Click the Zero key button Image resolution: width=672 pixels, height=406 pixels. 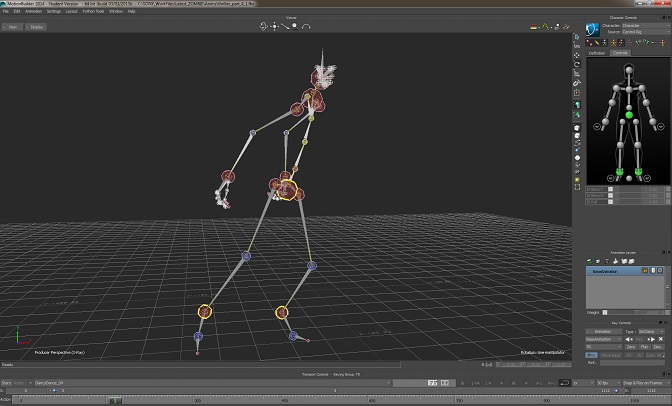(x=631, y=347)
